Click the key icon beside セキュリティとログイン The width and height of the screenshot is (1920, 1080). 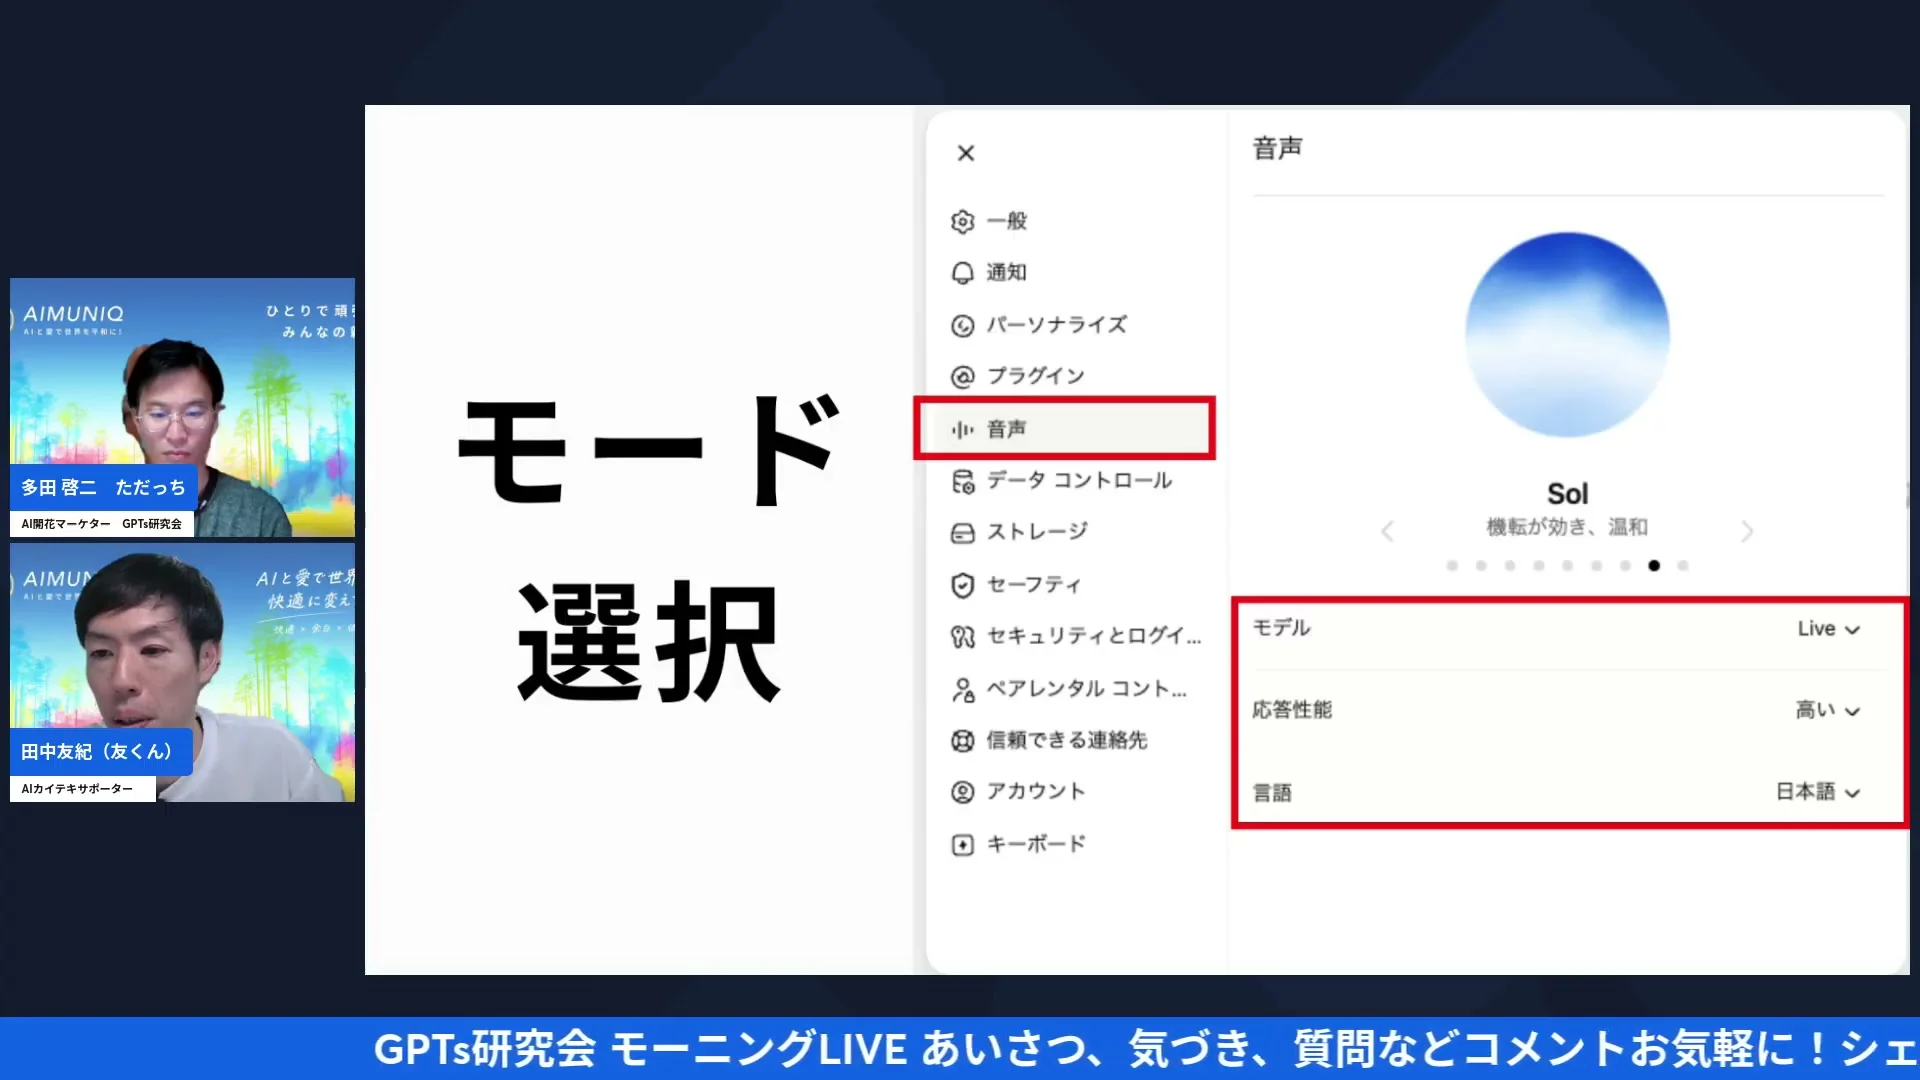(x=962, y=636)
